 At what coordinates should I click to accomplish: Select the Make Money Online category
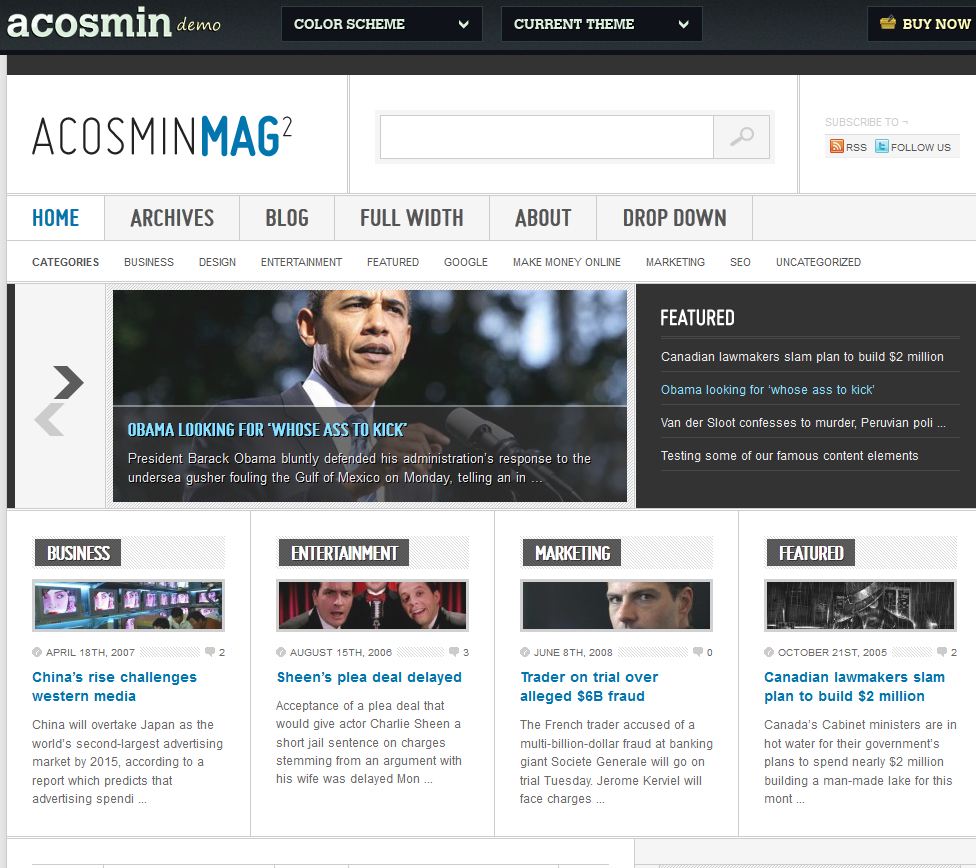tap(566, 262)
